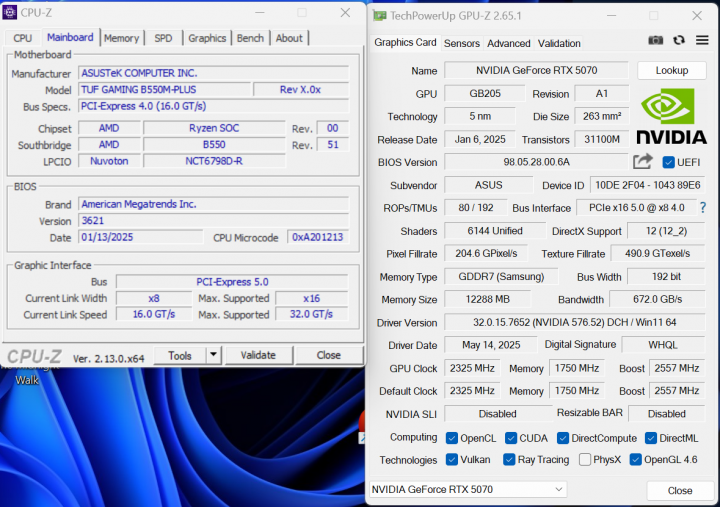
Task: Select the Mainboard tab in CPU-Z
Action: click(70, 37)
